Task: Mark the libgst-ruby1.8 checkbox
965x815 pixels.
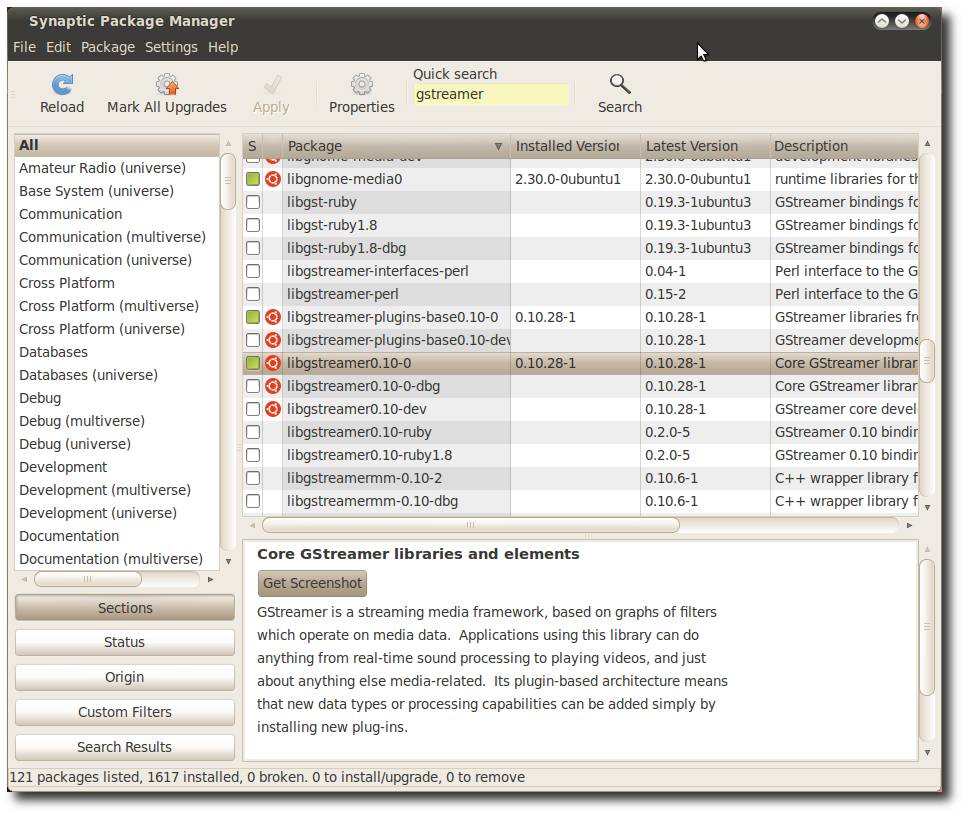Action: tap(253, 225)
